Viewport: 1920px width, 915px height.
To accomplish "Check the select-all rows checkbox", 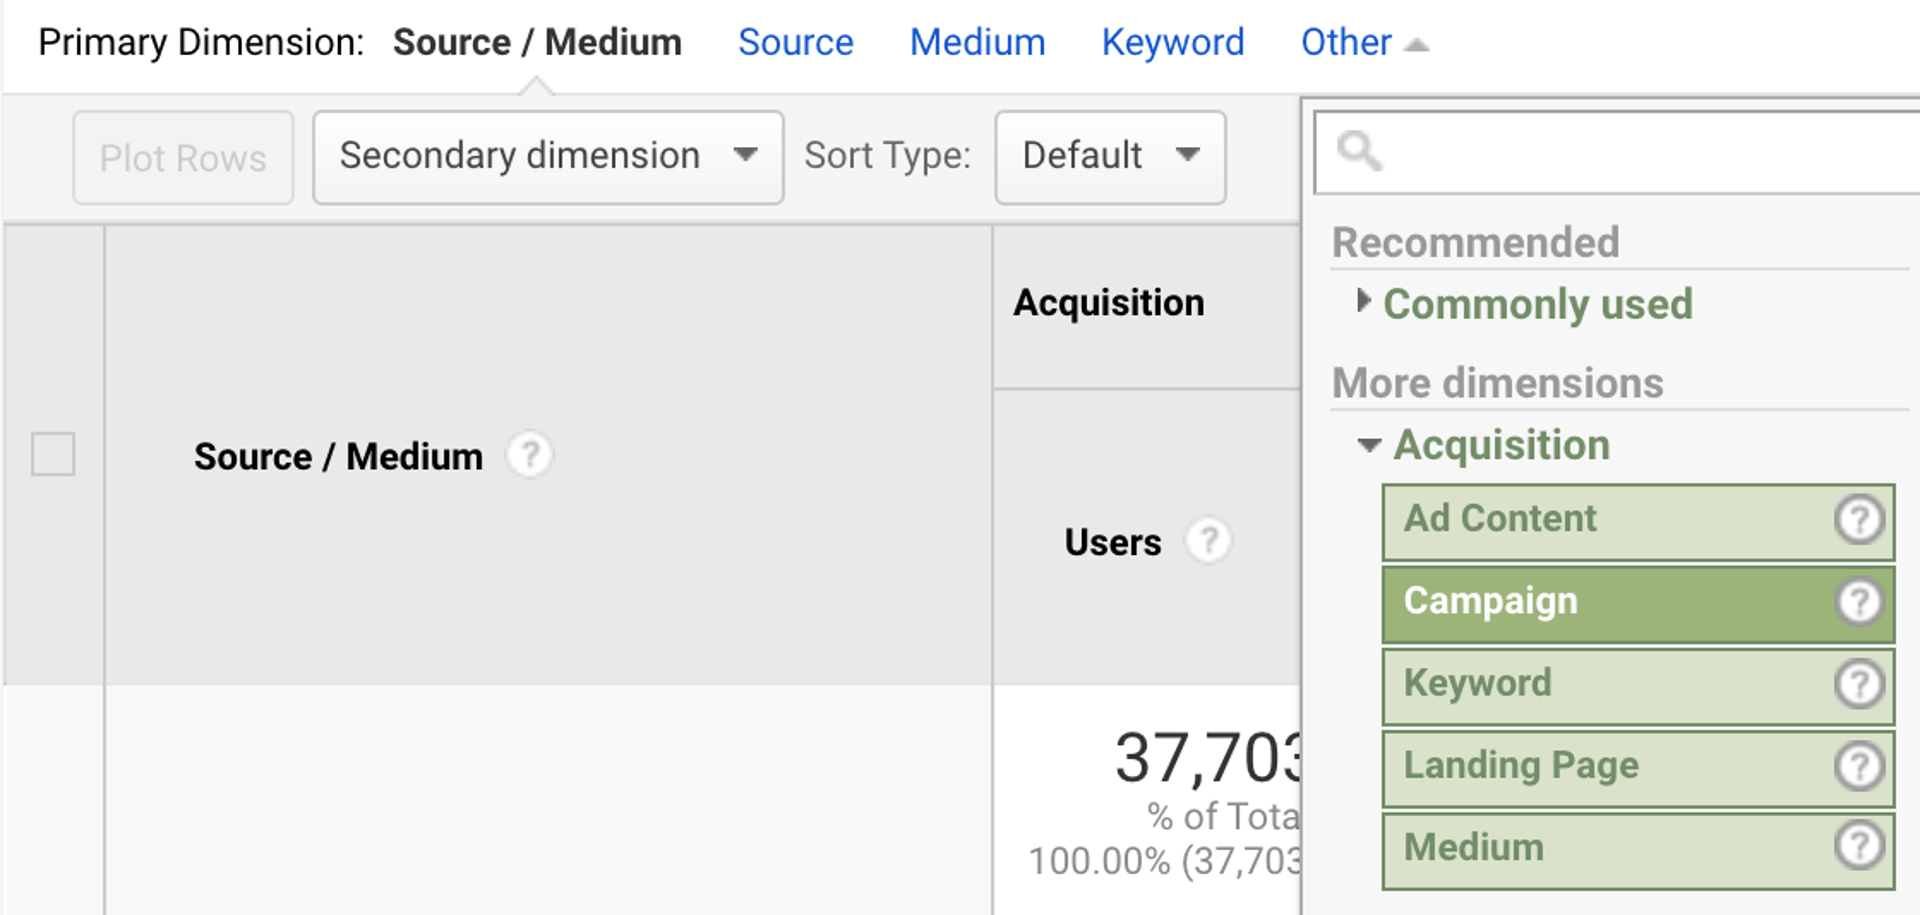I will pyautogui.click(x=52, y=455).
